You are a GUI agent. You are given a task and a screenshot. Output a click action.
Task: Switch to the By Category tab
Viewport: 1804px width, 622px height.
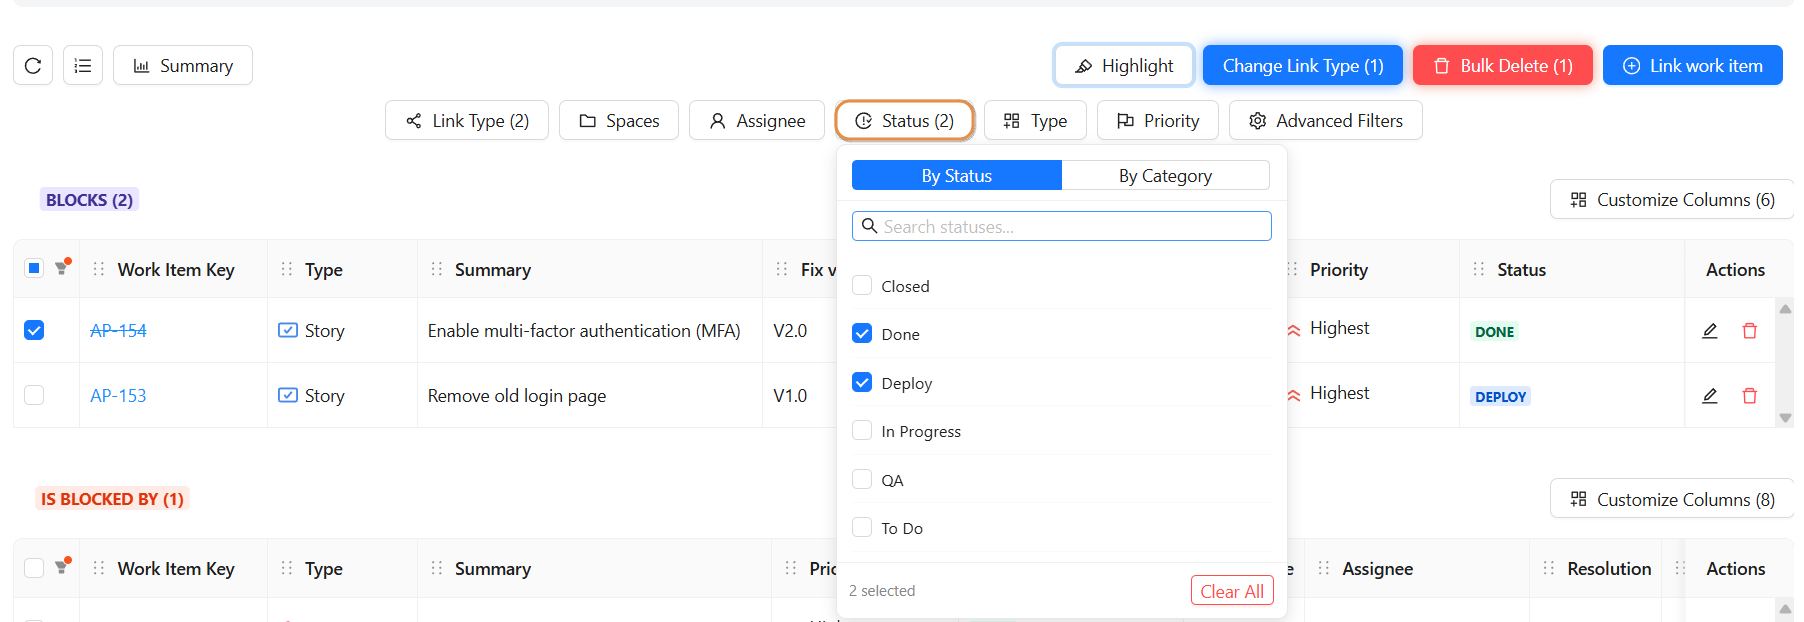pos(1165,176)
